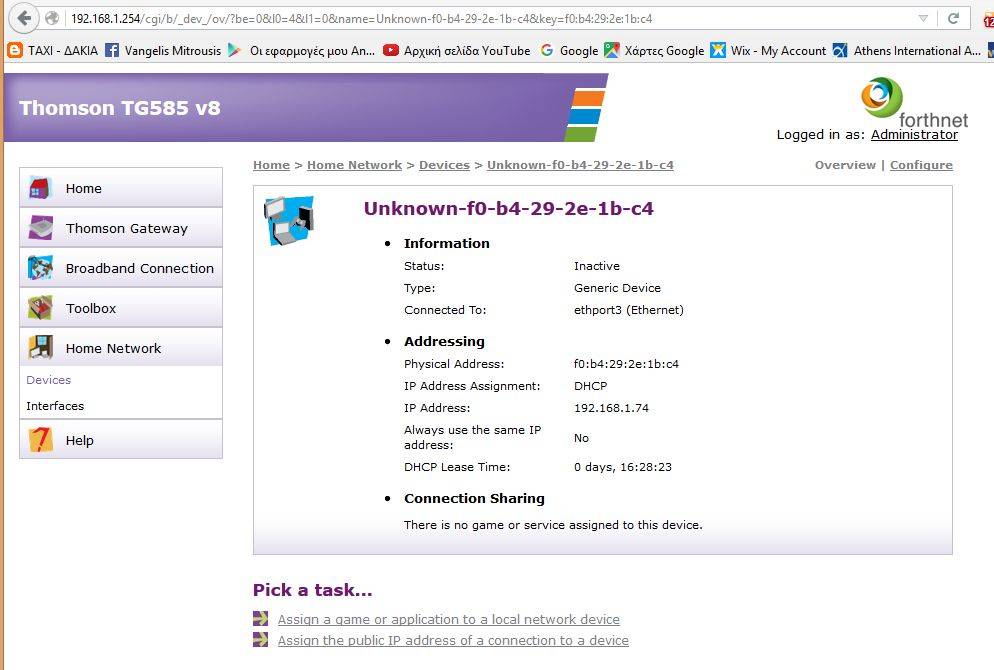
Task: Open Broadband Connection menu item label
Action: point(139,268)
